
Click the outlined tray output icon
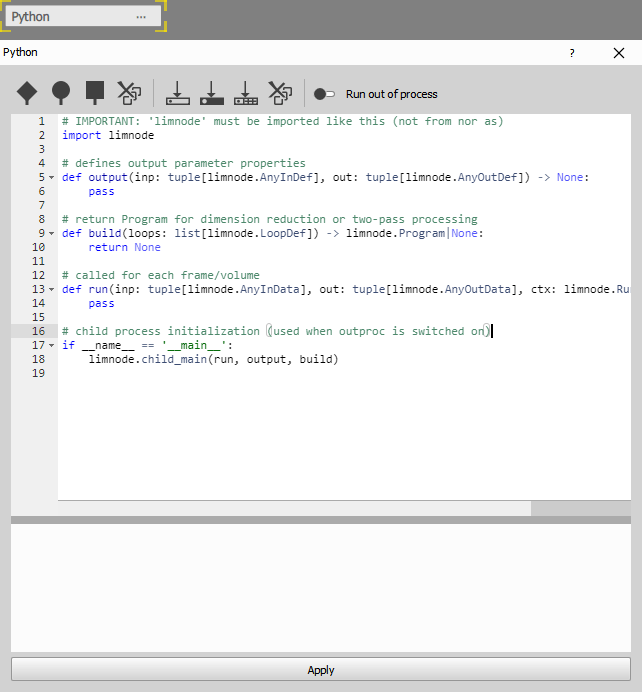[178, 93]
